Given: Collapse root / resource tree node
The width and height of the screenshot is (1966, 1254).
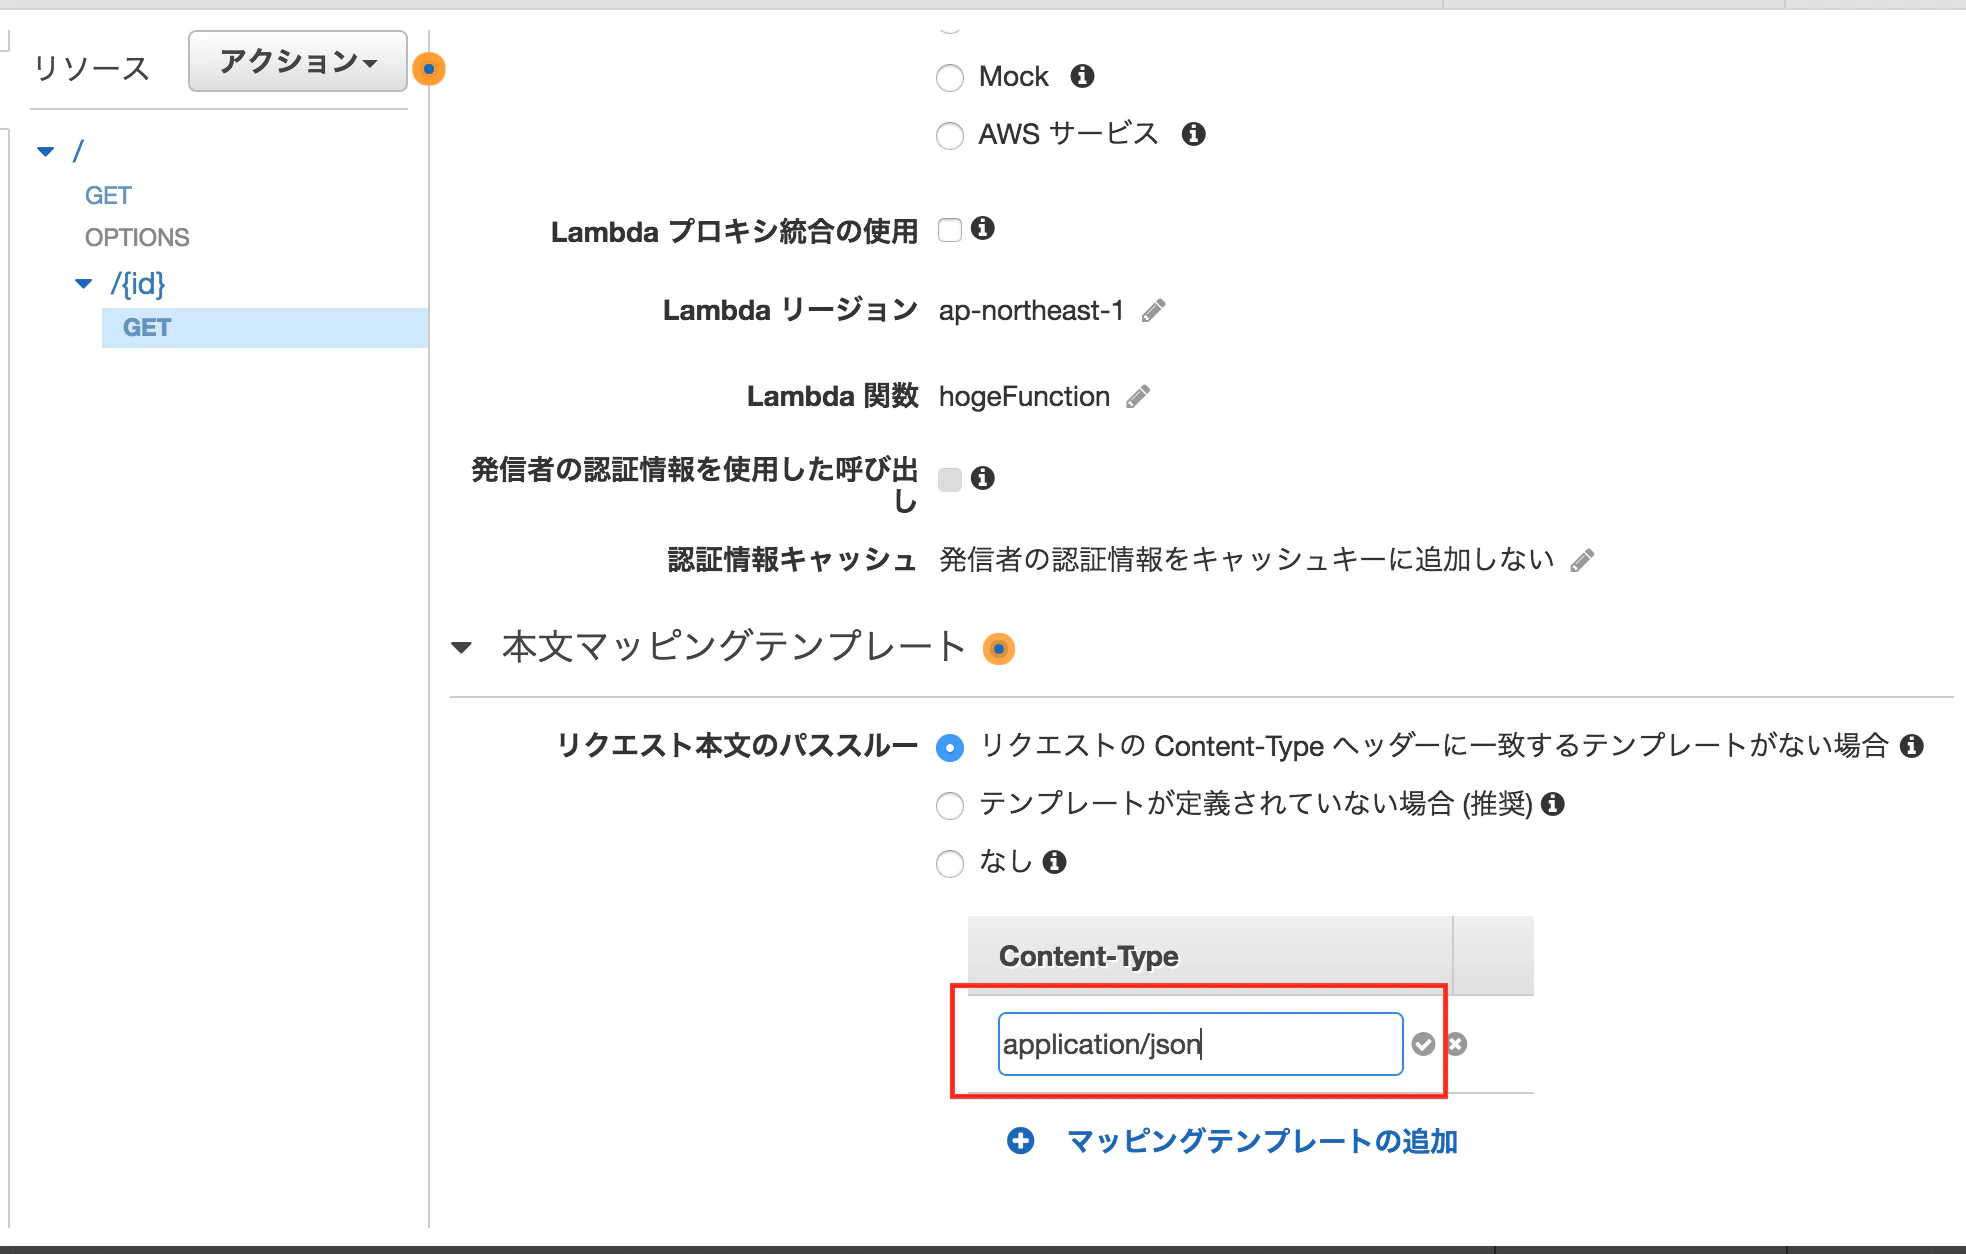Looking at the screenshot, I should [46, 152].
